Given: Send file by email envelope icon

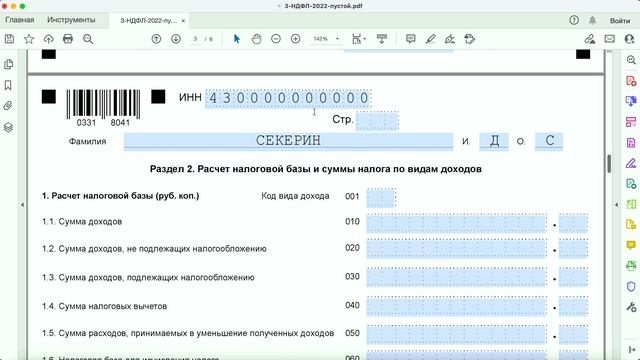Looking at the screenshot, I should coord(609,39).
